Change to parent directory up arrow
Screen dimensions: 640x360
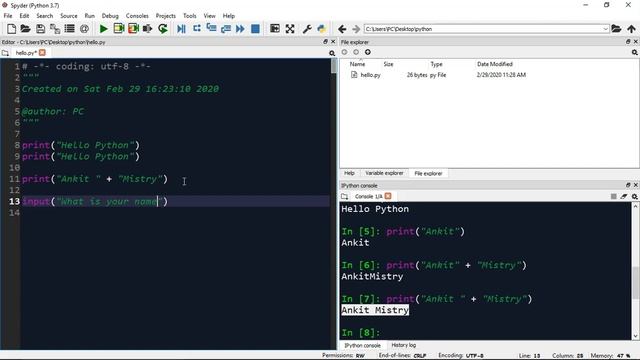click(x=631, y=29)
